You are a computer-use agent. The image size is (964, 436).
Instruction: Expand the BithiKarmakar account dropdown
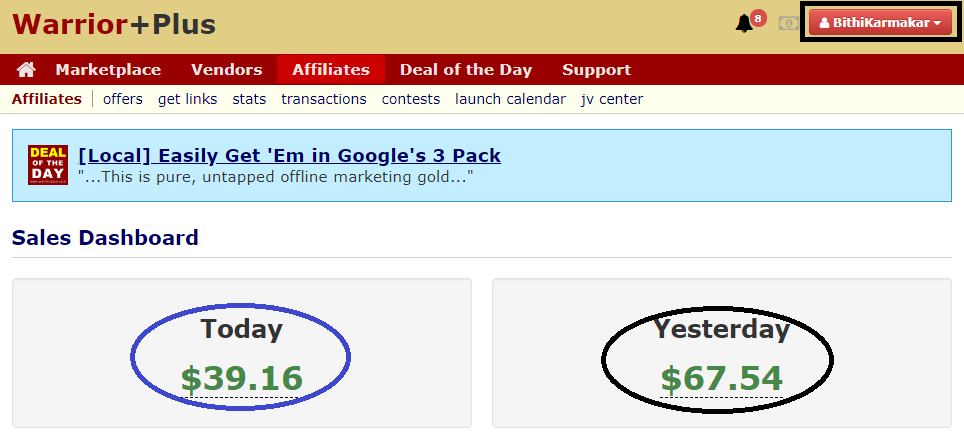click(x=880, y=23)
